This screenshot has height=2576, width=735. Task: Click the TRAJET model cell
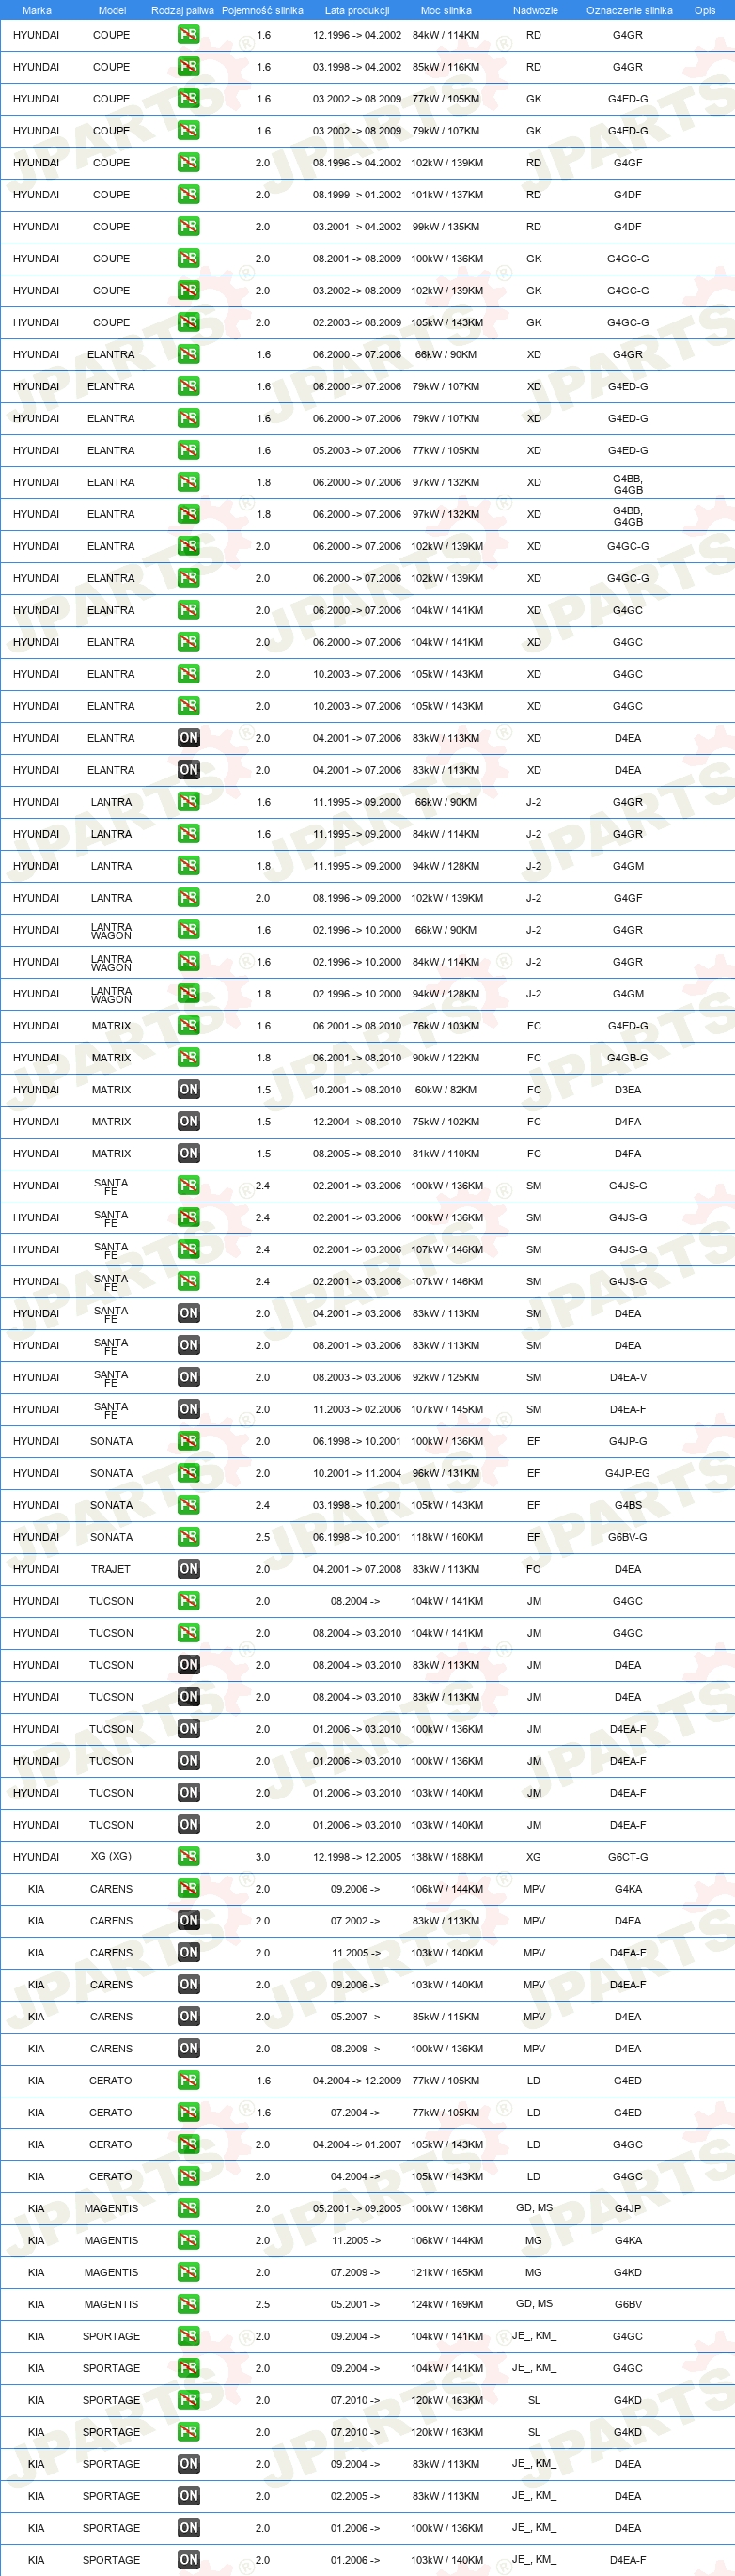[x=111, y=1569]
